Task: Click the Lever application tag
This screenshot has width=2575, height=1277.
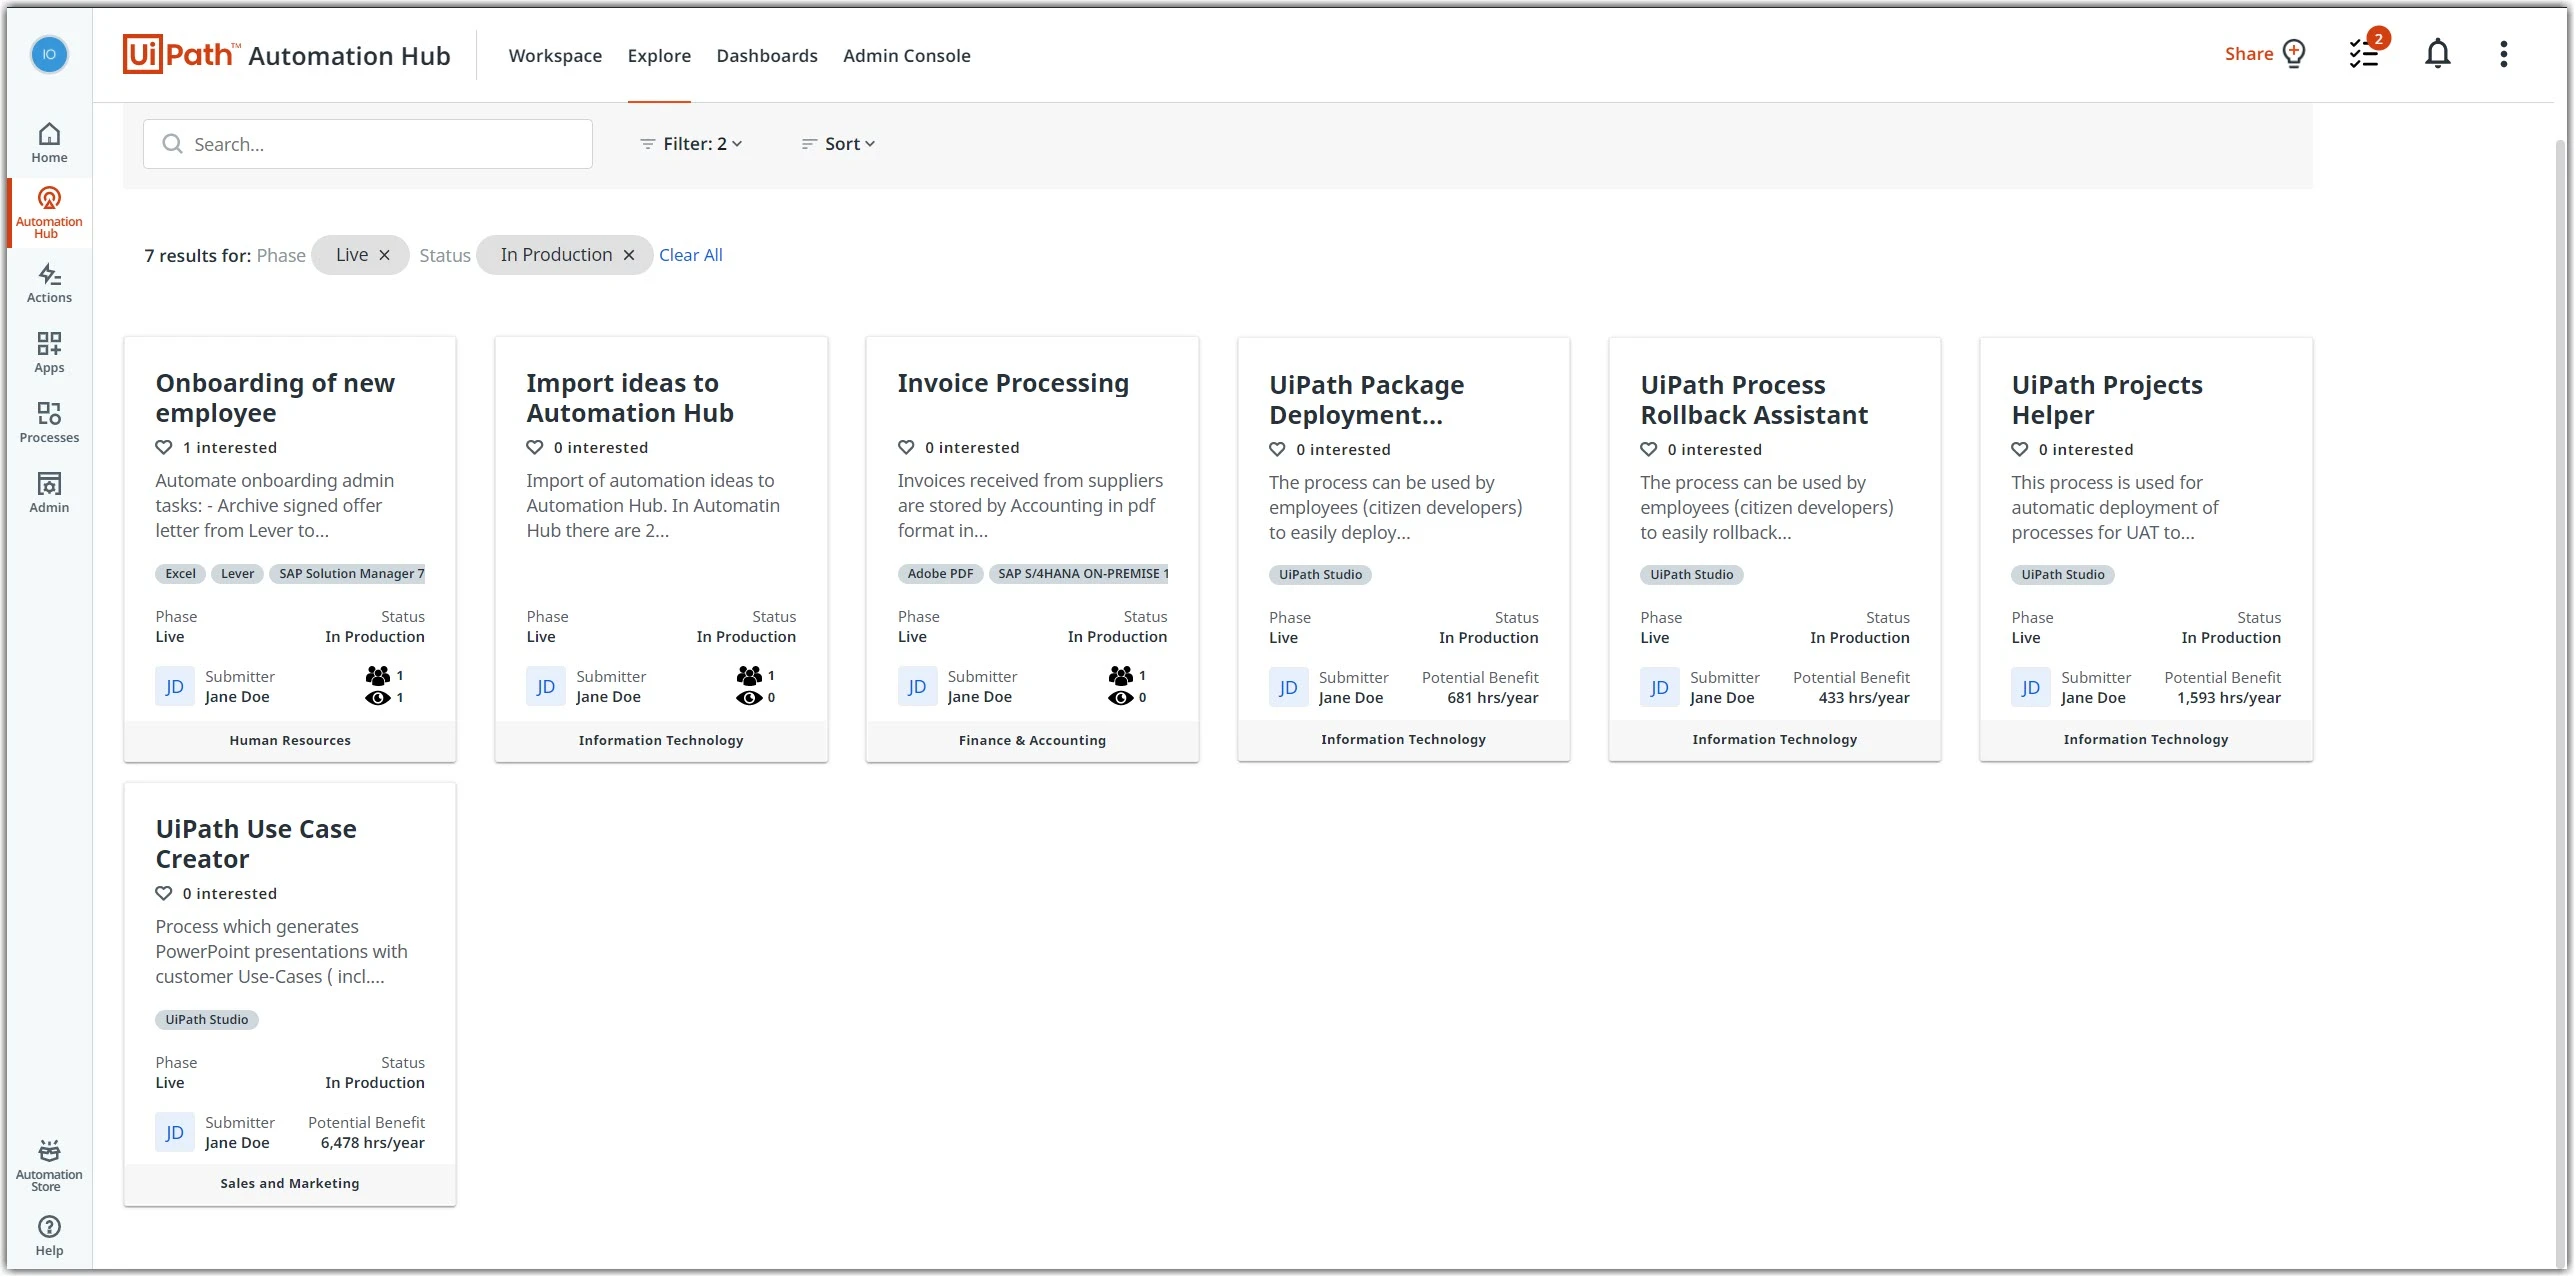Action: coord(237,574)
